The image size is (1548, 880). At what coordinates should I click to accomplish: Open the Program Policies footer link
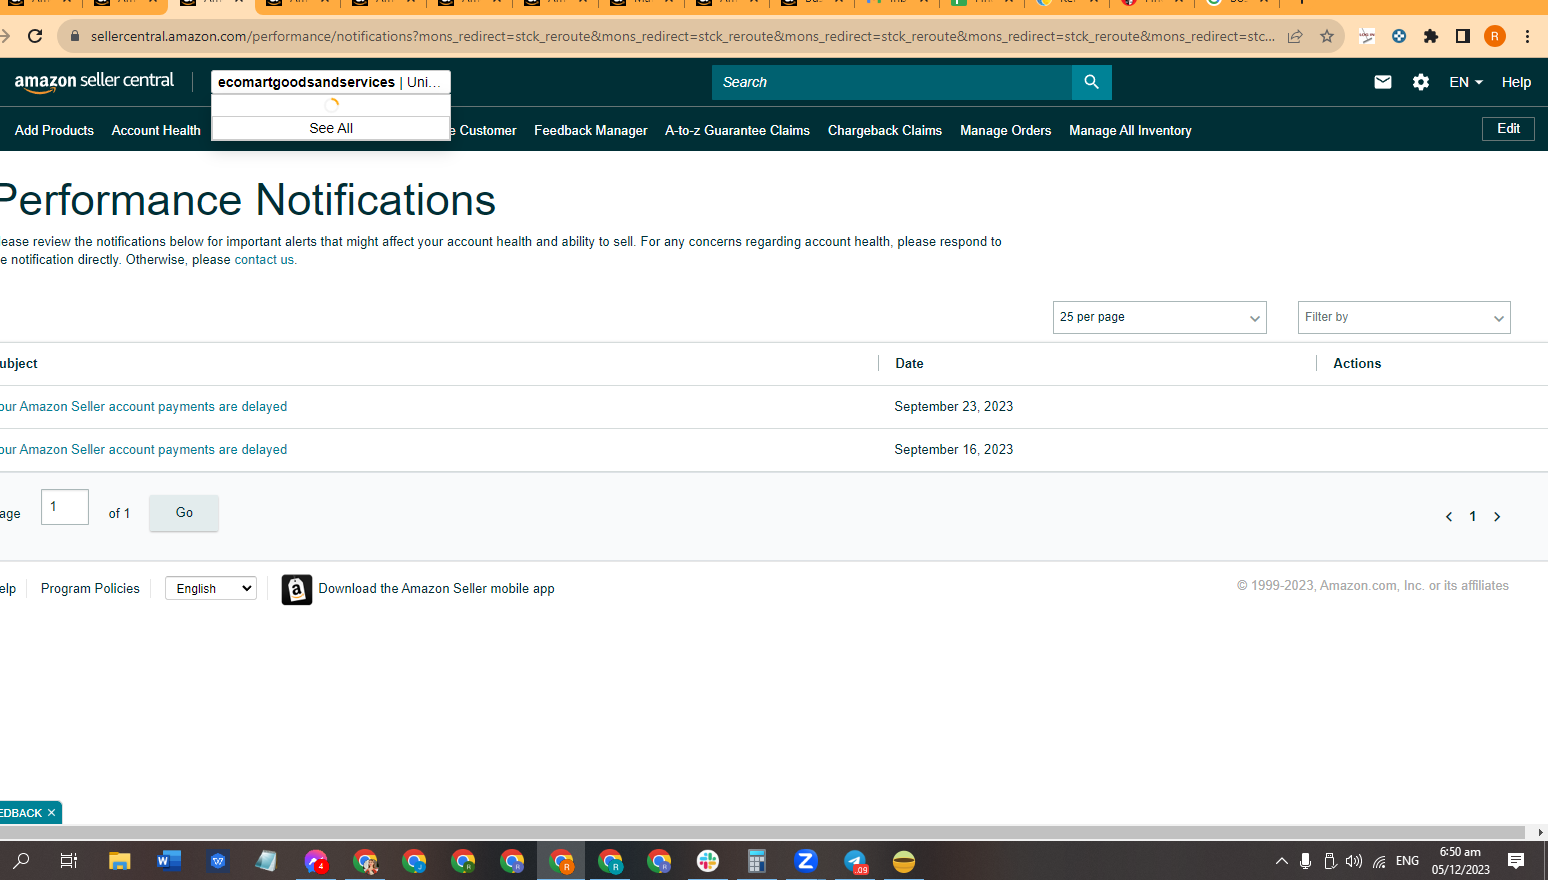[x=90, y=589]
